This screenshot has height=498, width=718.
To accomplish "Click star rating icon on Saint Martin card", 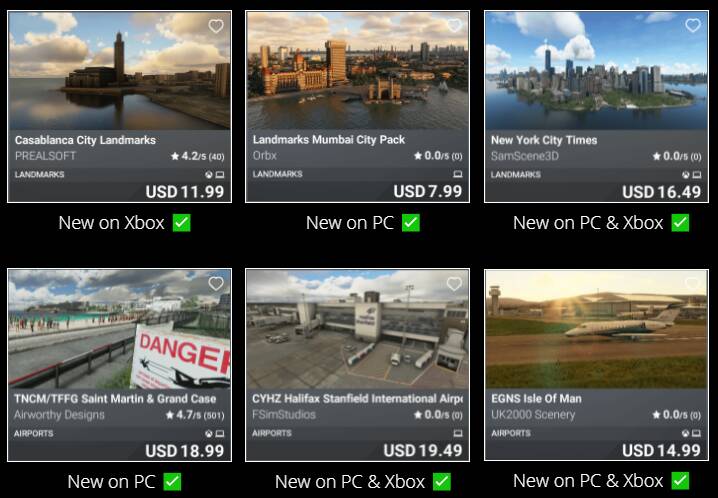I will [170, 415].
